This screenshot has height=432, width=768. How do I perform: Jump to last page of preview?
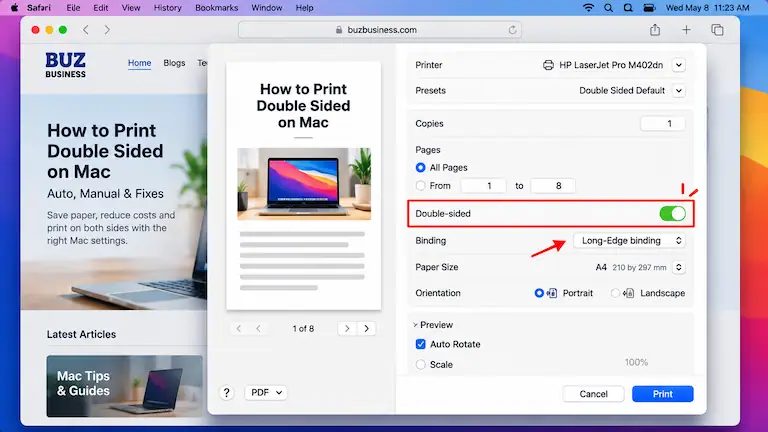(x=366, y=329)
